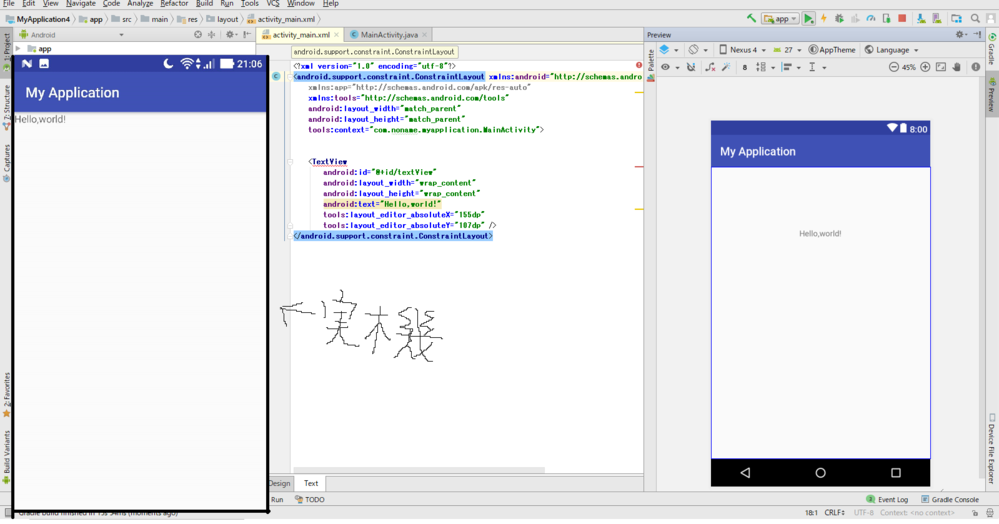Click Apply Changes lightning bolt icon
Viewport: 999px width, 524px height.
click(823, 19)
